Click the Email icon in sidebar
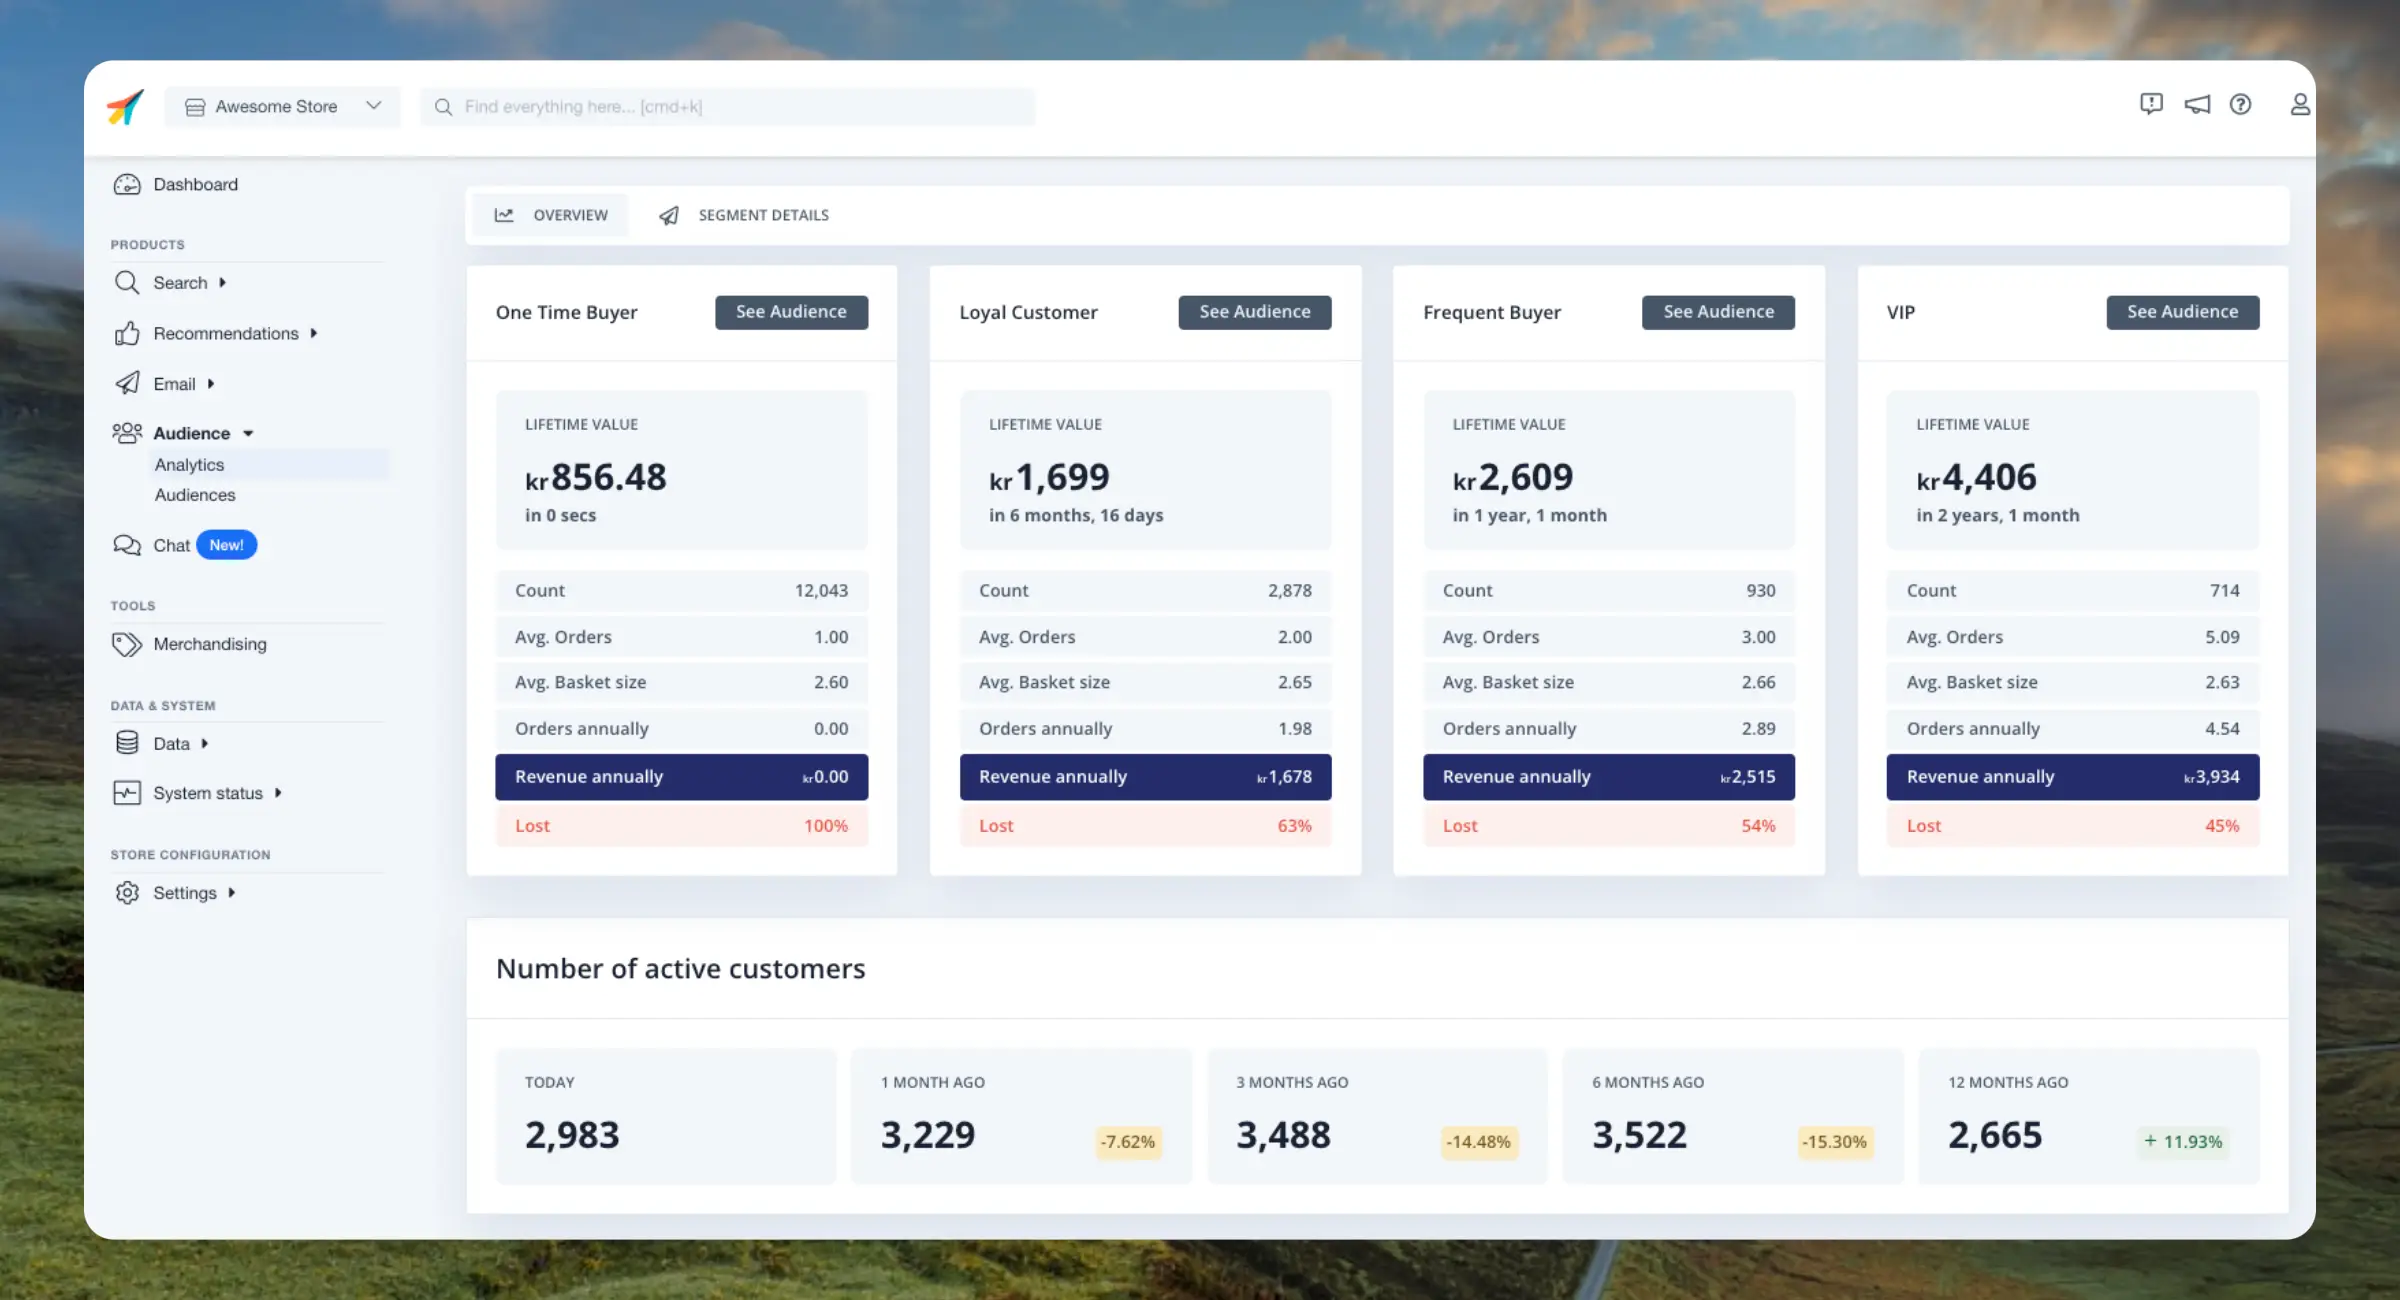 (126, 383)
